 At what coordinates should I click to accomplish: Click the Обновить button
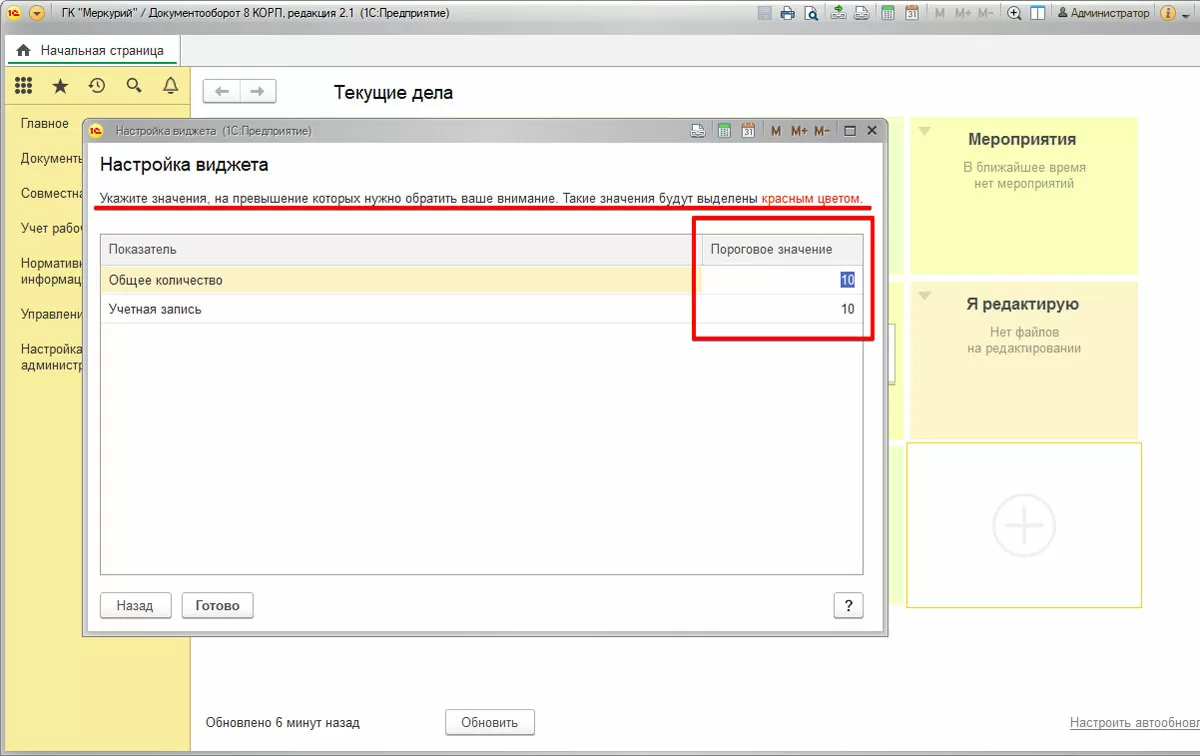tap(489, 722)
